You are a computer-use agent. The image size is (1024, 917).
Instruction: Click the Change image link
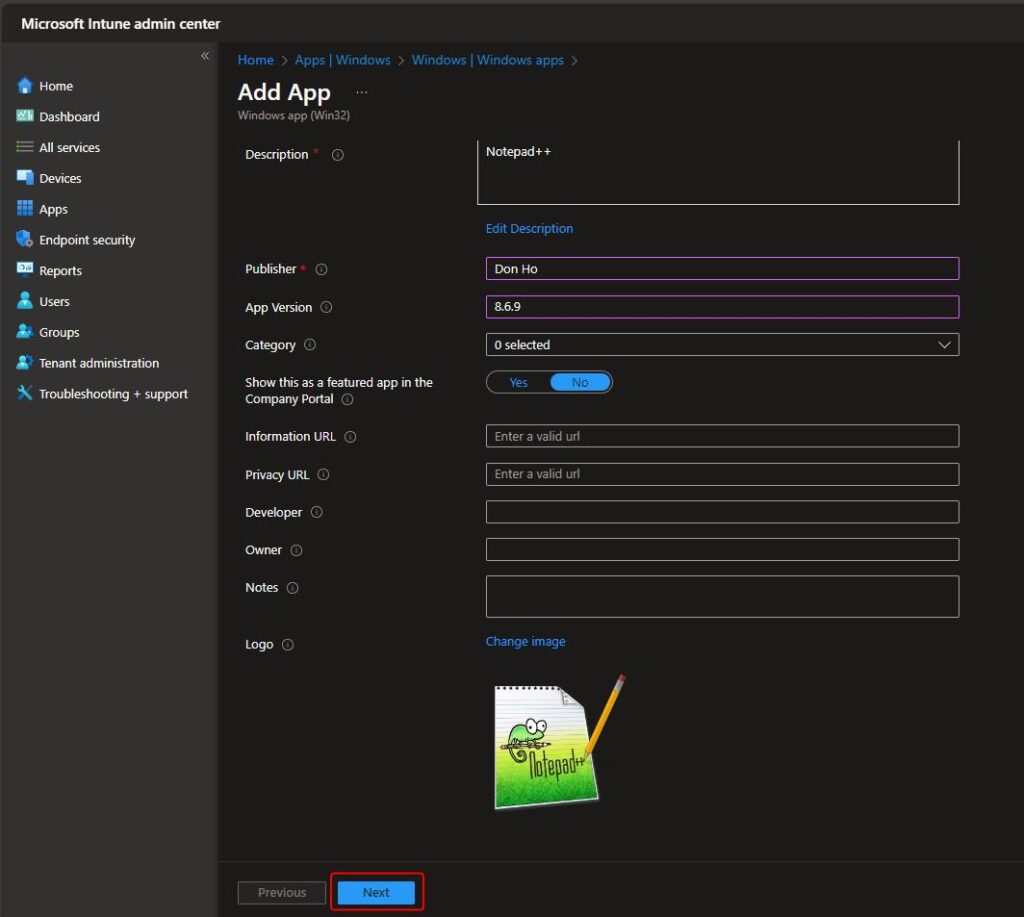coord(526,641)
